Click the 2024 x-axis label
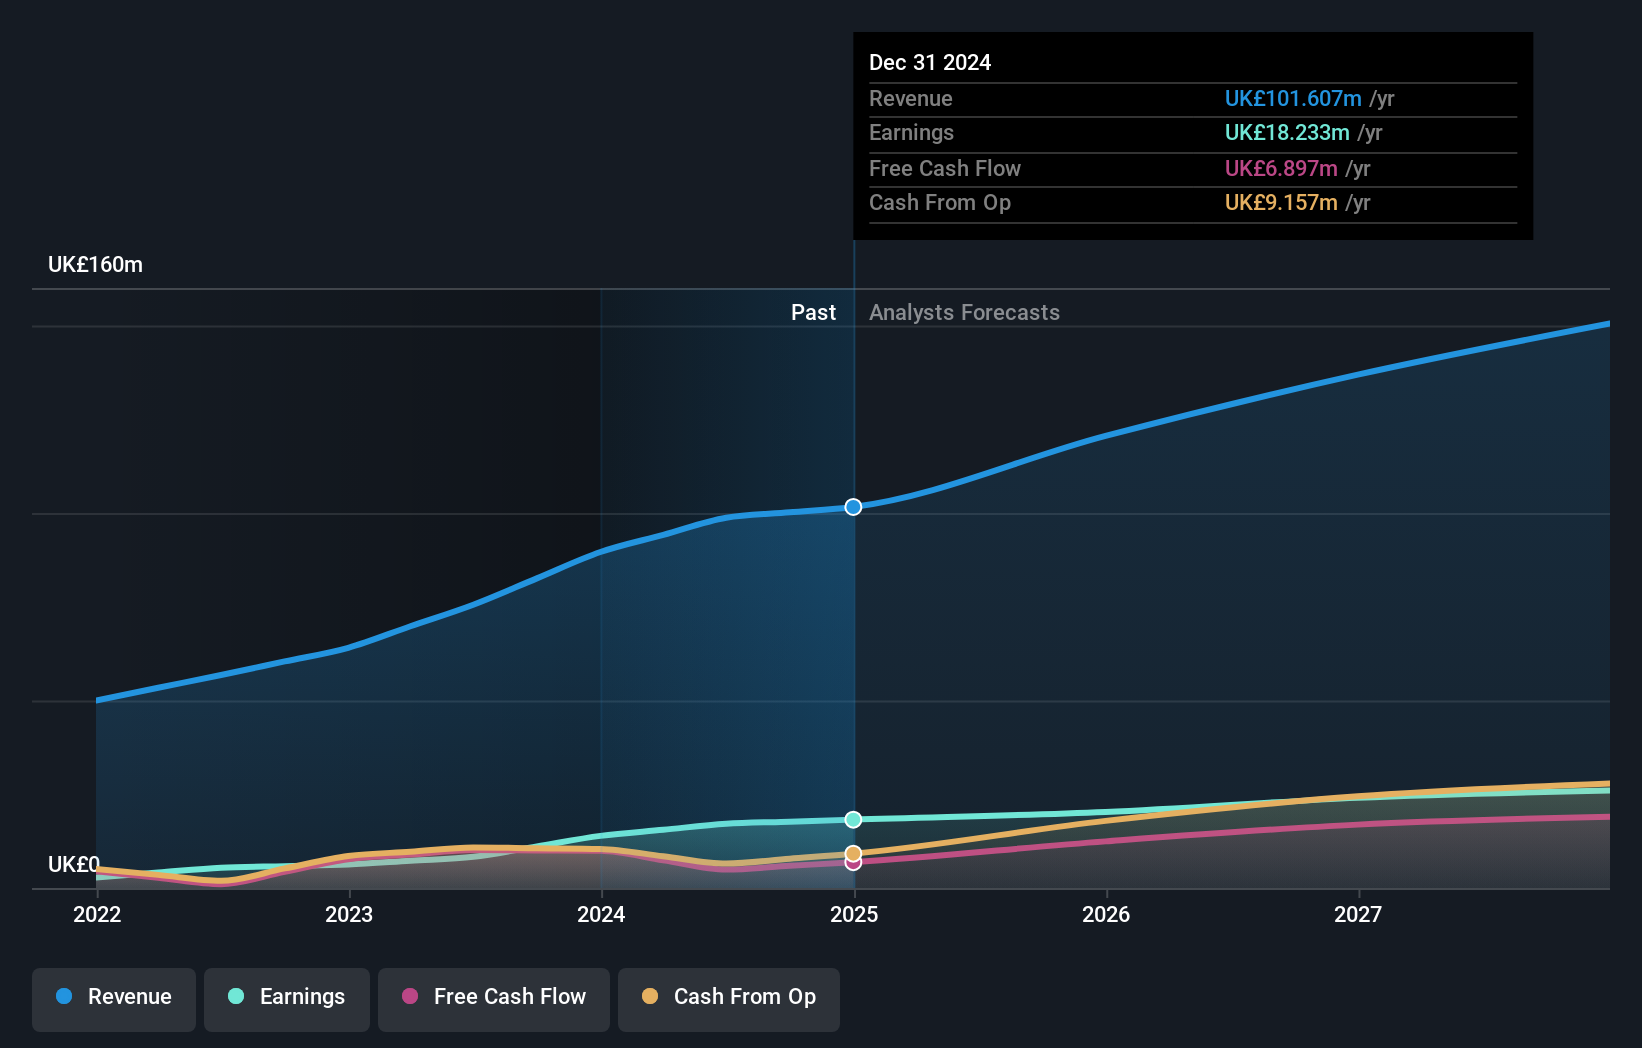The width and height of the screenshot is (1642, 1048). 601,914
